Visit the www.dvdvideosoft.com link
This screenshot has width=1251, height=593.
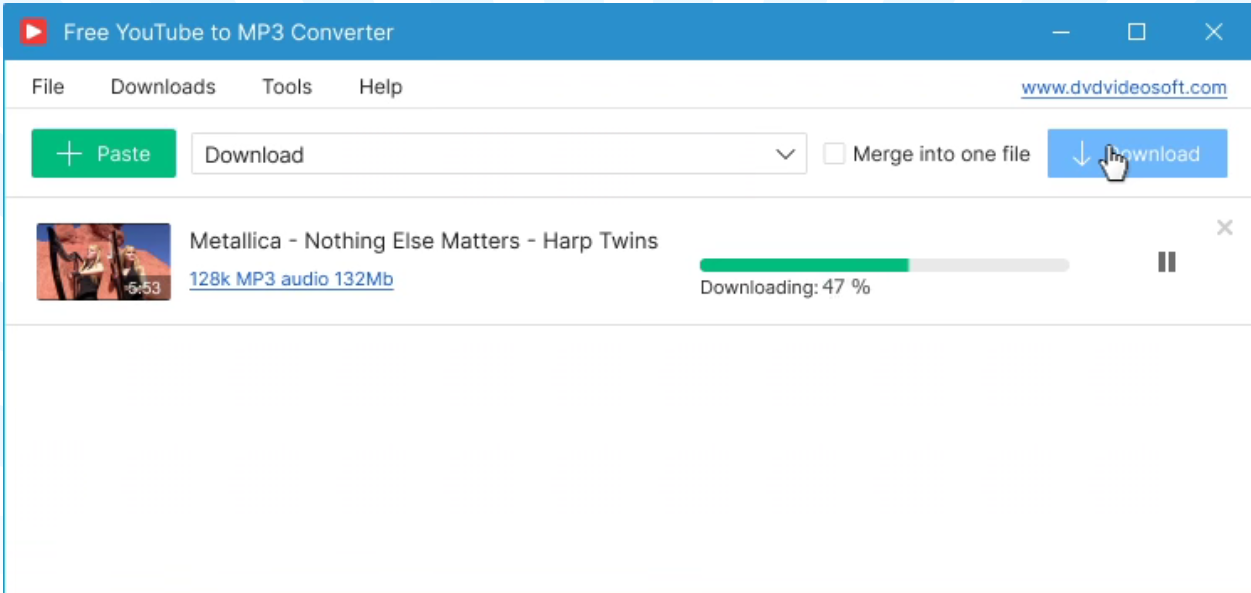pyautogui.click(x=1124, y=87)
